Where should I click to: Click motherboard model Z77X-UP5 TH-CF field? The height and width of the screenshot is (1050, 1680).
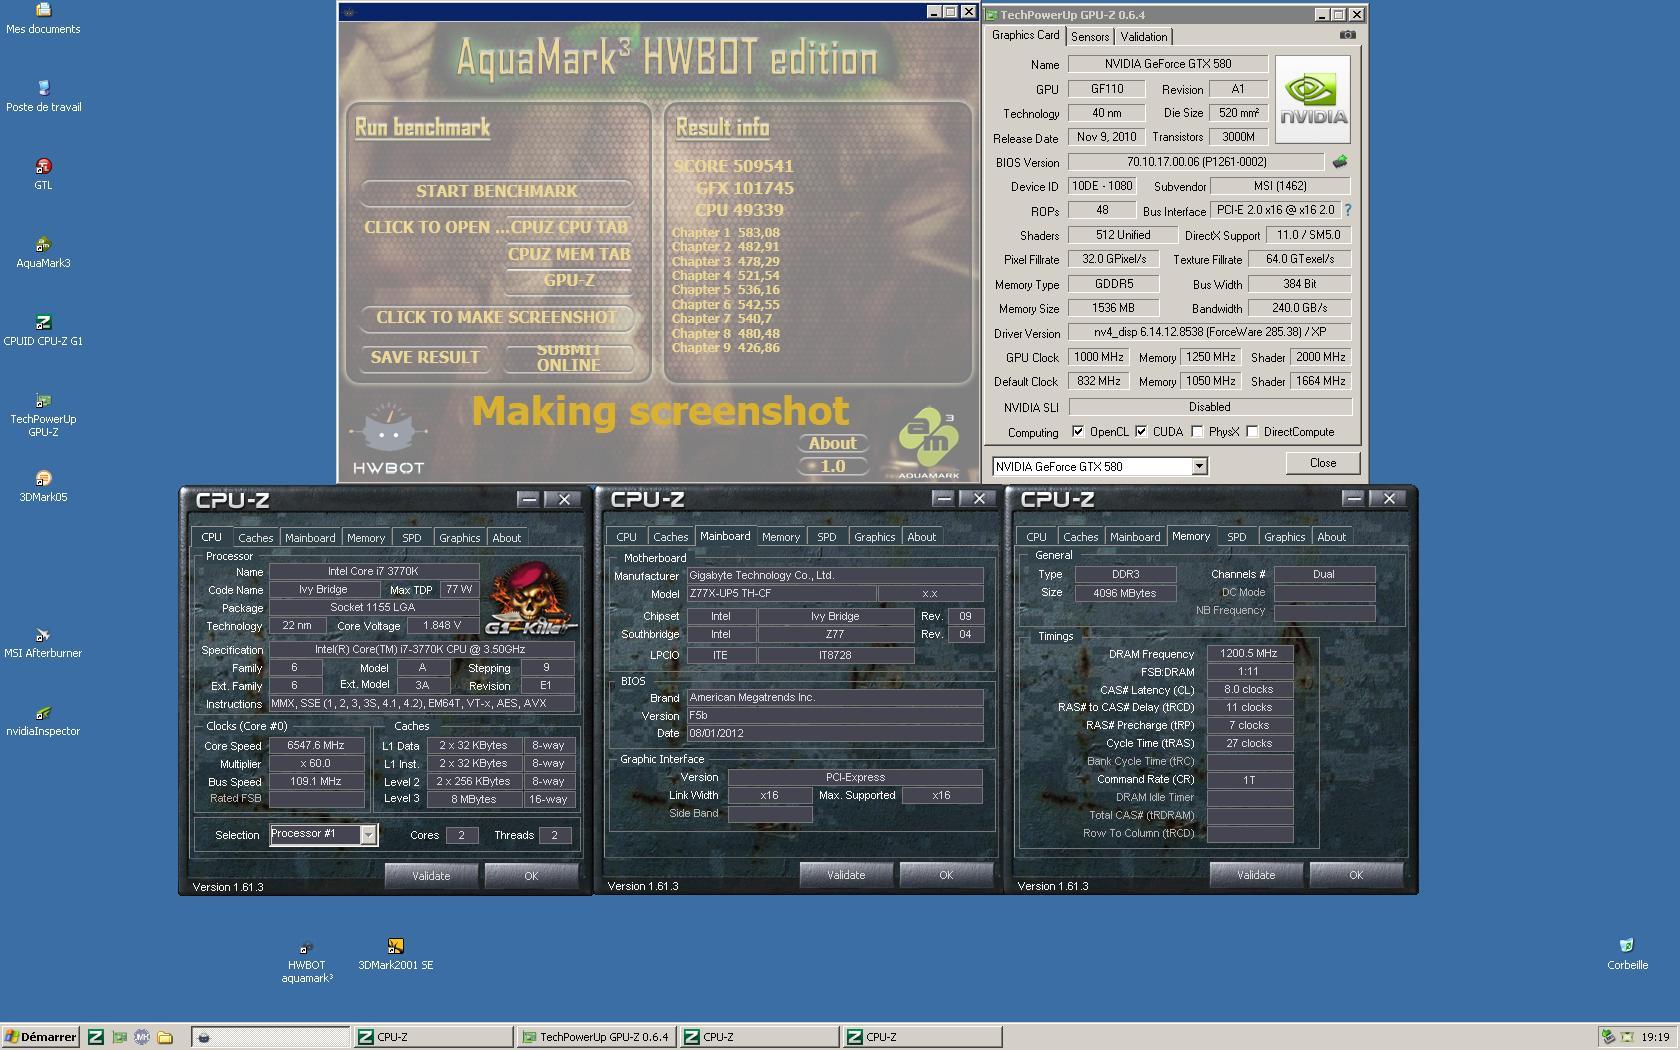pyautogui.click(x=780, y=593)
